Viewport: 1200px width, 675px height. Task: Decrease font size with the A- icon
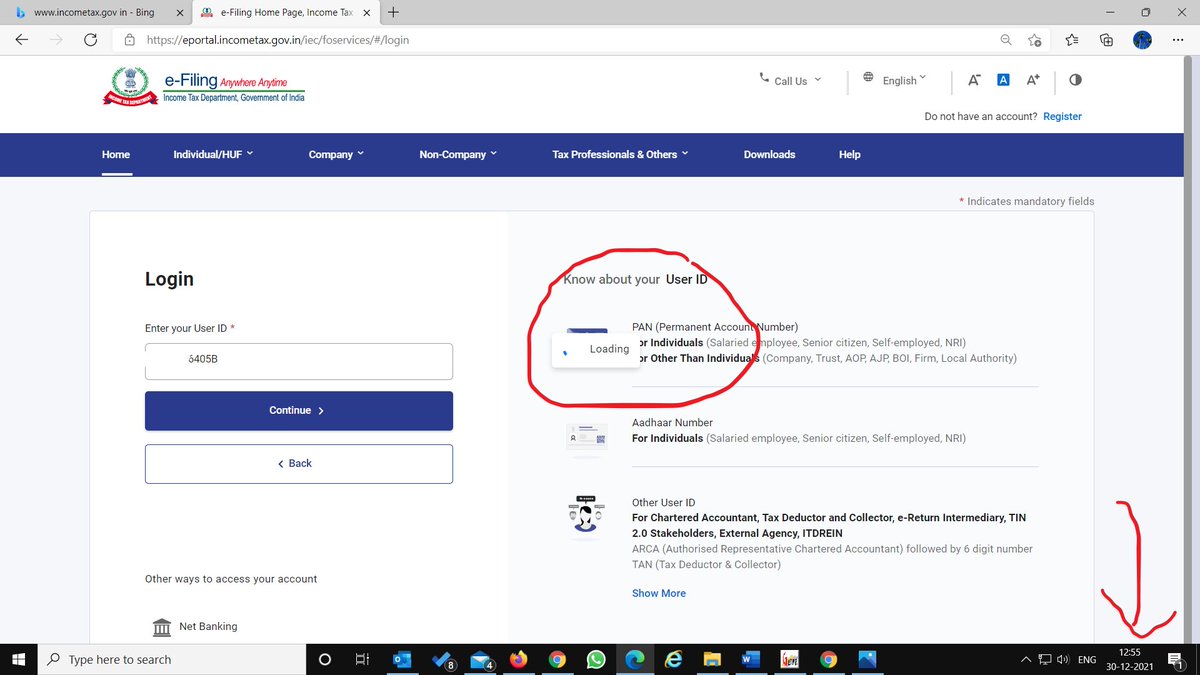pyautogui.click(x=974, y=80)
